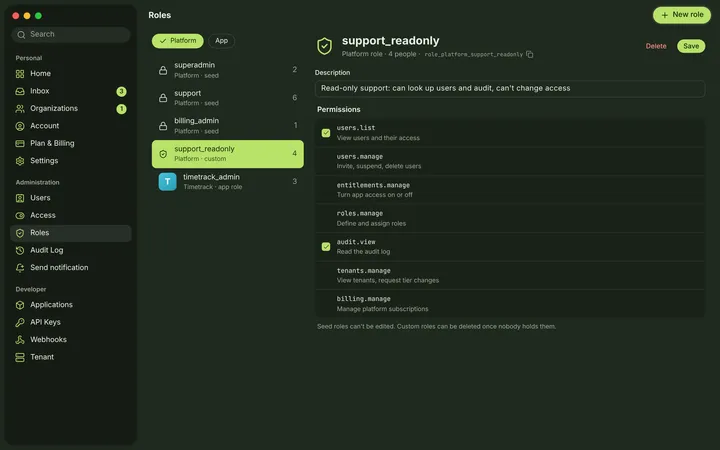
Task: Click the Applications cube icon
Action: [x=20, y=305]
